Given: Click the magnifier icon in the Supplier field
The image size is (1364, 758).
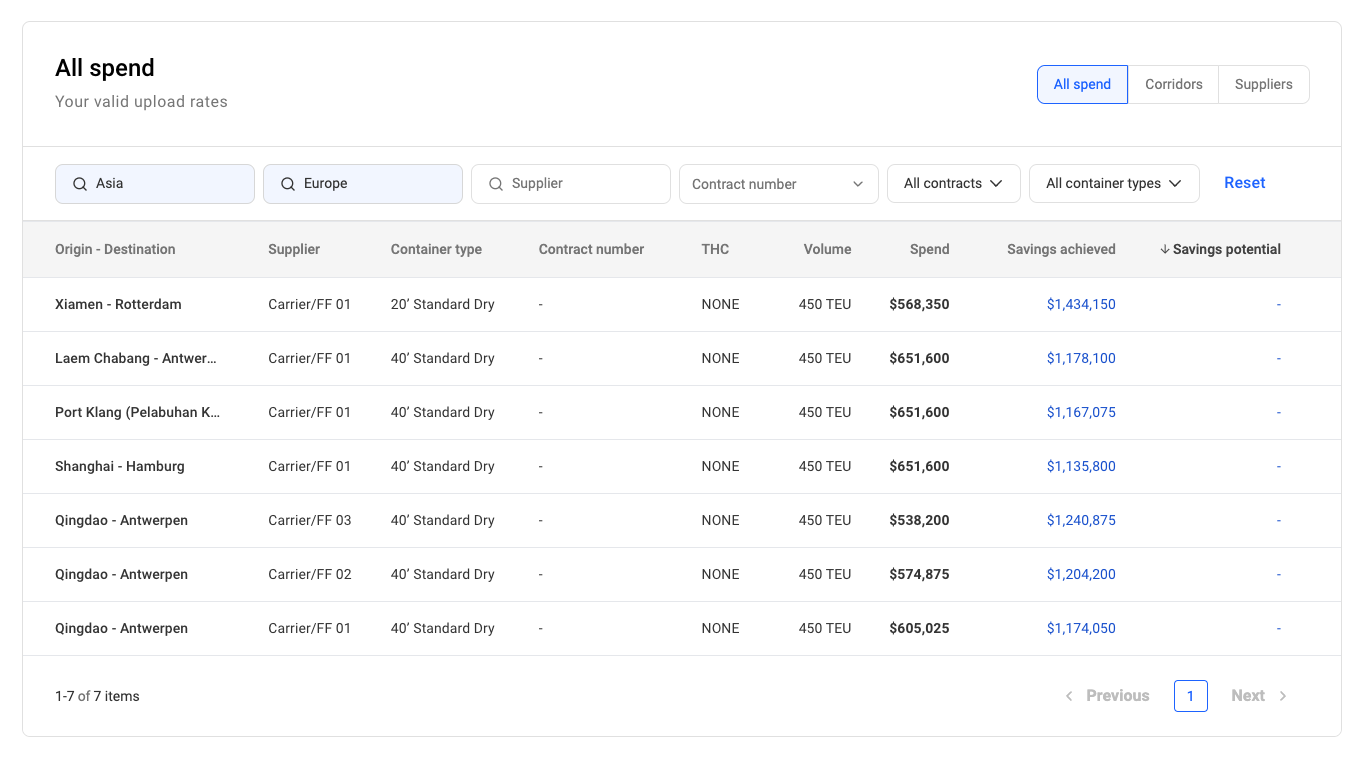Looking at the screenshot, I should click(496, 184).
